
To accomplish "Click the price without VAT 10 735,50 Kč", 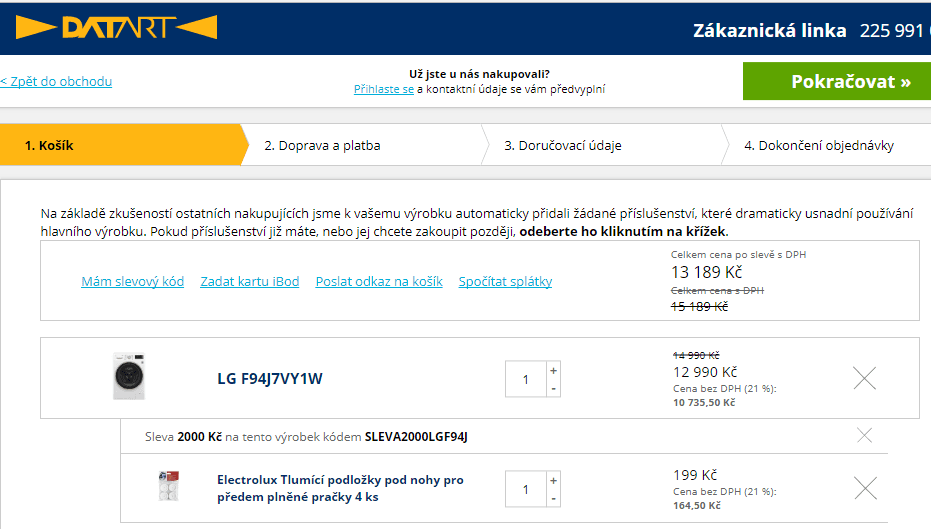I will [x=704, y=403].
